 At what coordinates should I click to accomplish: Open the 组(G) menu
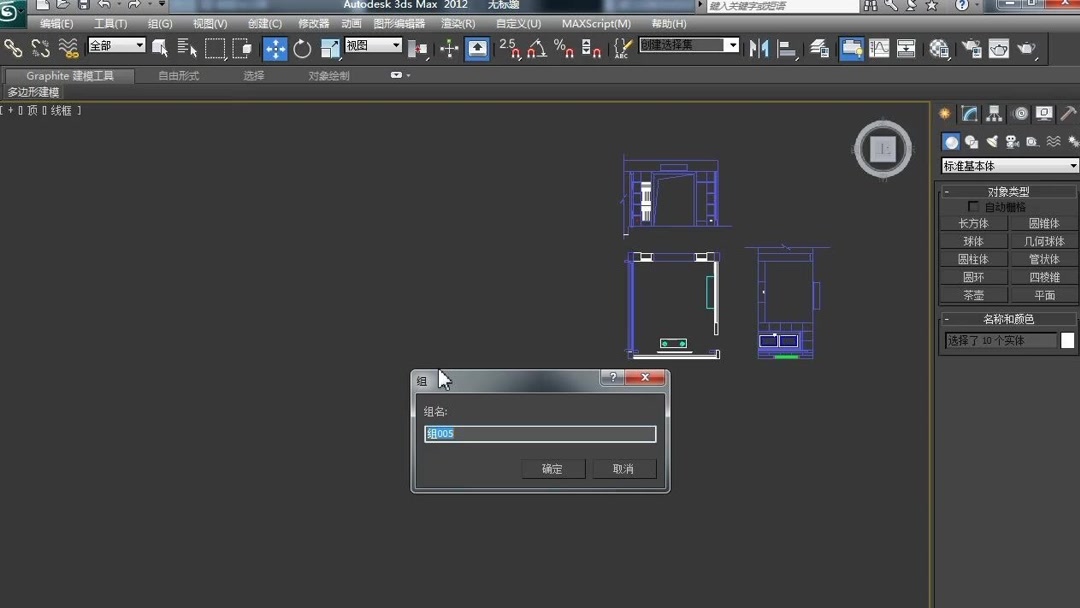[160, 23]
